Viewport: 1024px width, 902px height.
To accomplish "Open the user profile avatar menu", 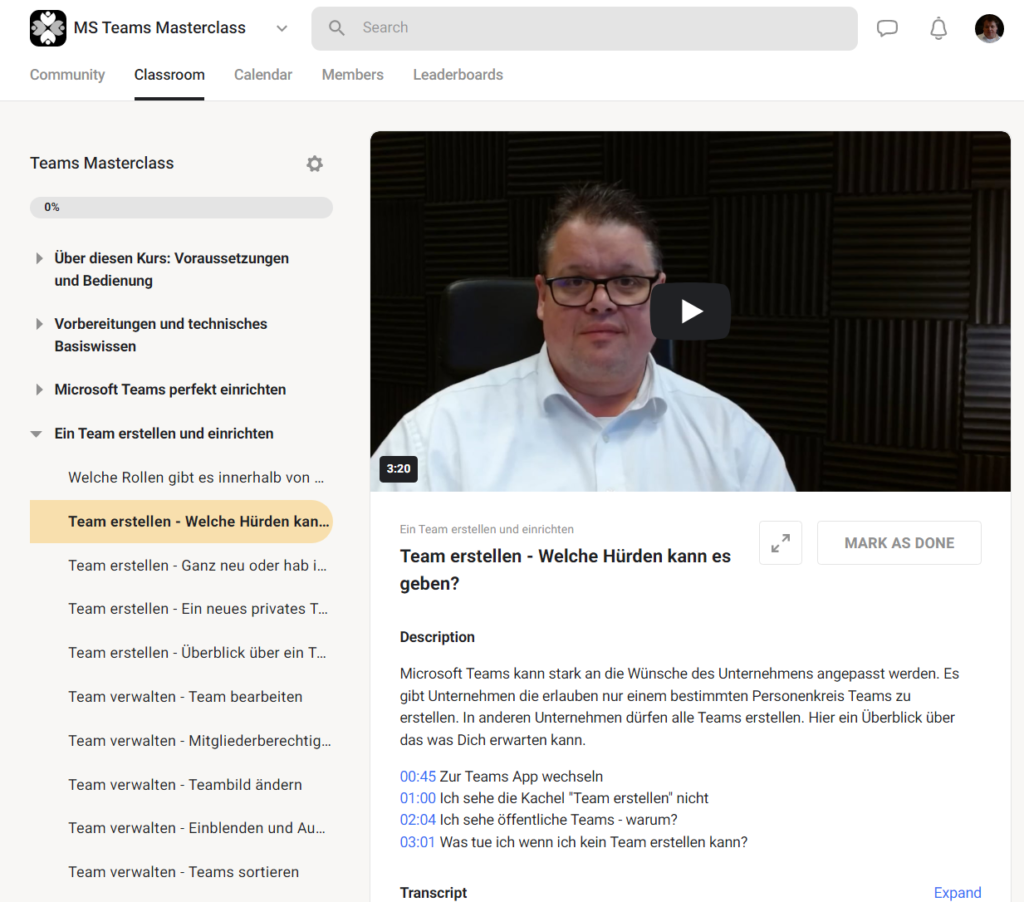I will click(x=989, y=28).
